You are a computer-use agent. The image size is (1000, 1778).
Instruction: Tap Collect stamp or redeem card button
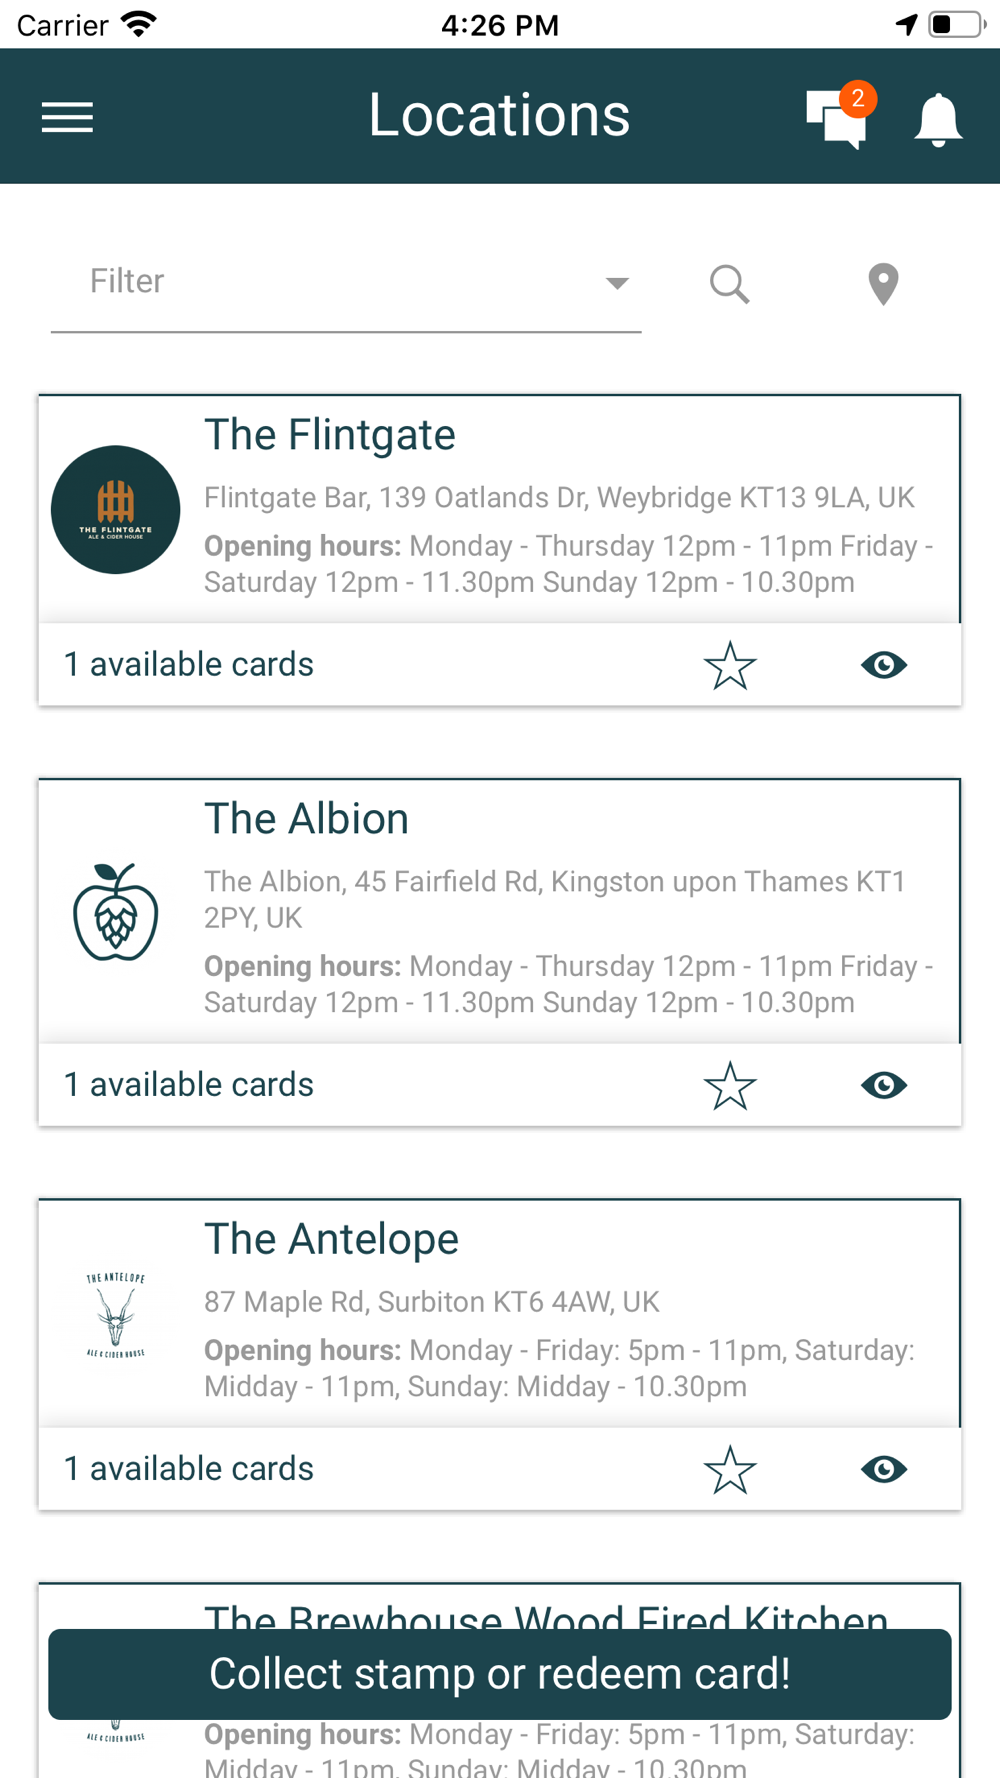tap(500, 1674)
